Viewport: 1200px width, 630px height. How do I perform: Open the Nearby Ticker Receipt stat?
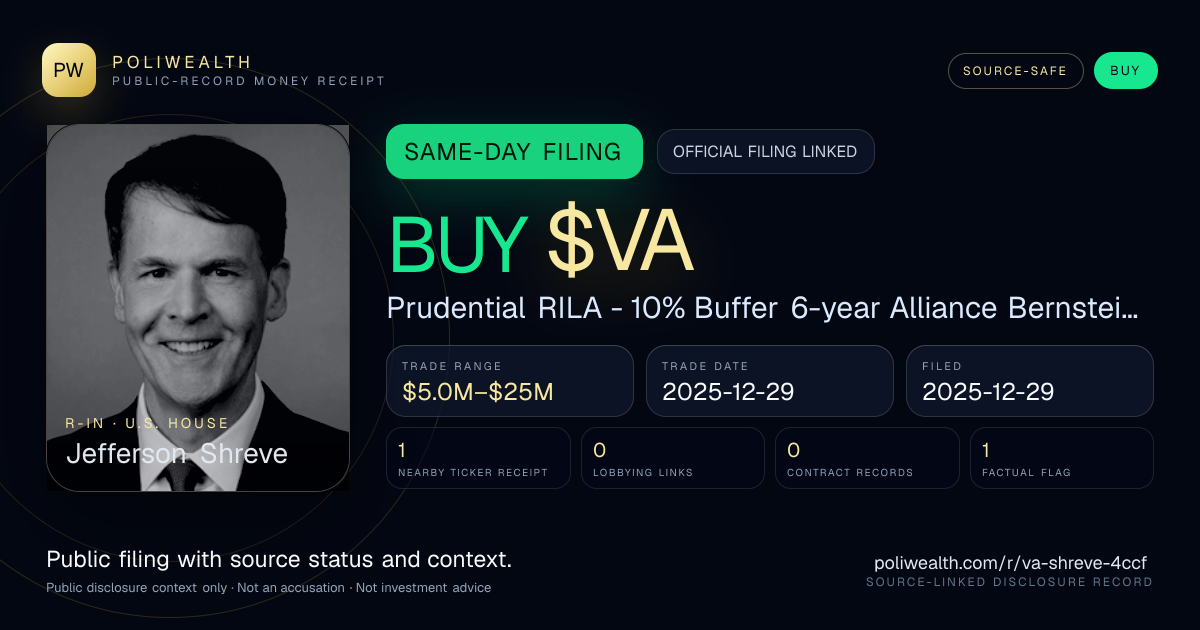(478, 458)
